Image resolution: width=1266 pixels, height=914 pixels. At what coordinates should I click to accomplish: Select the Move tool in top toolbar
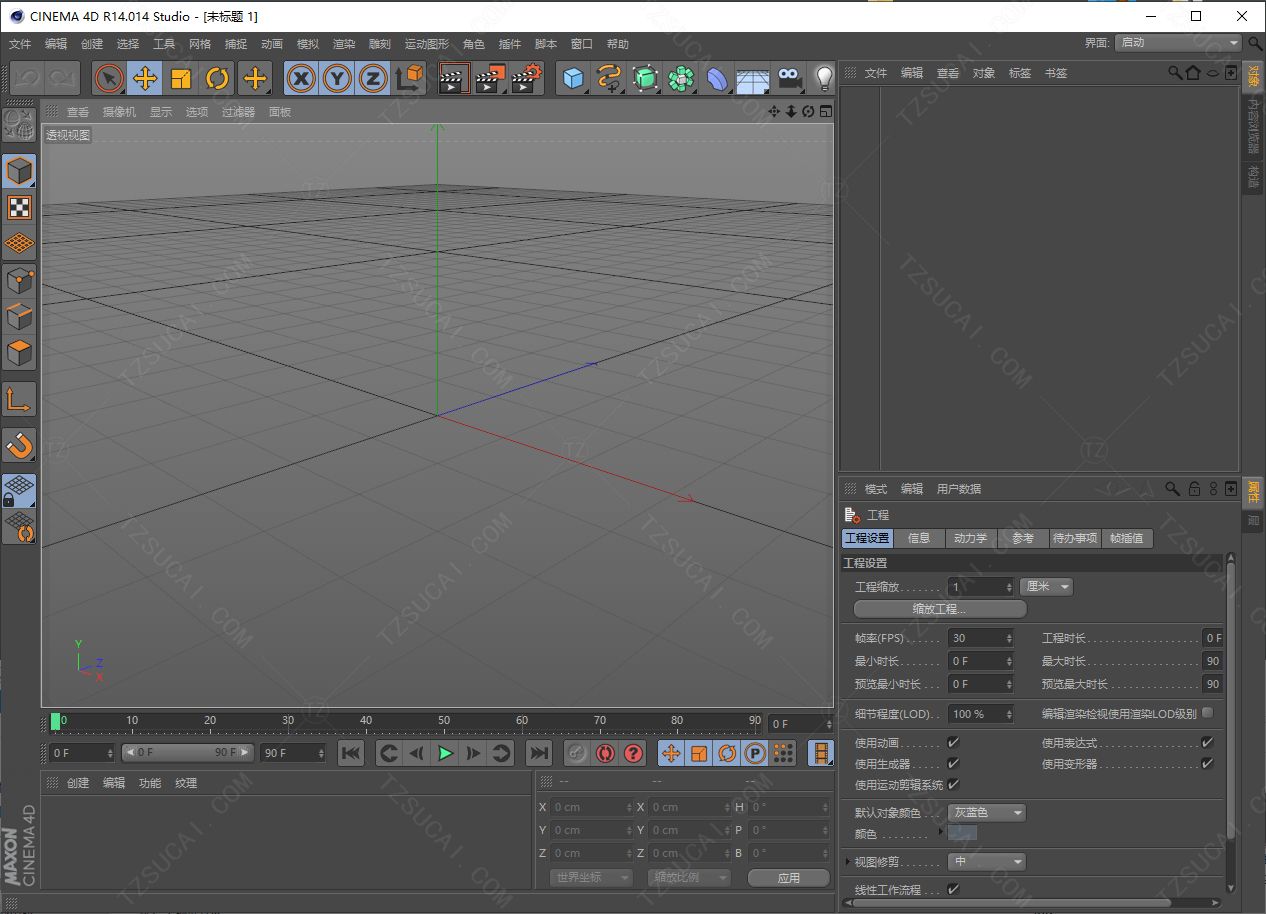145,78
